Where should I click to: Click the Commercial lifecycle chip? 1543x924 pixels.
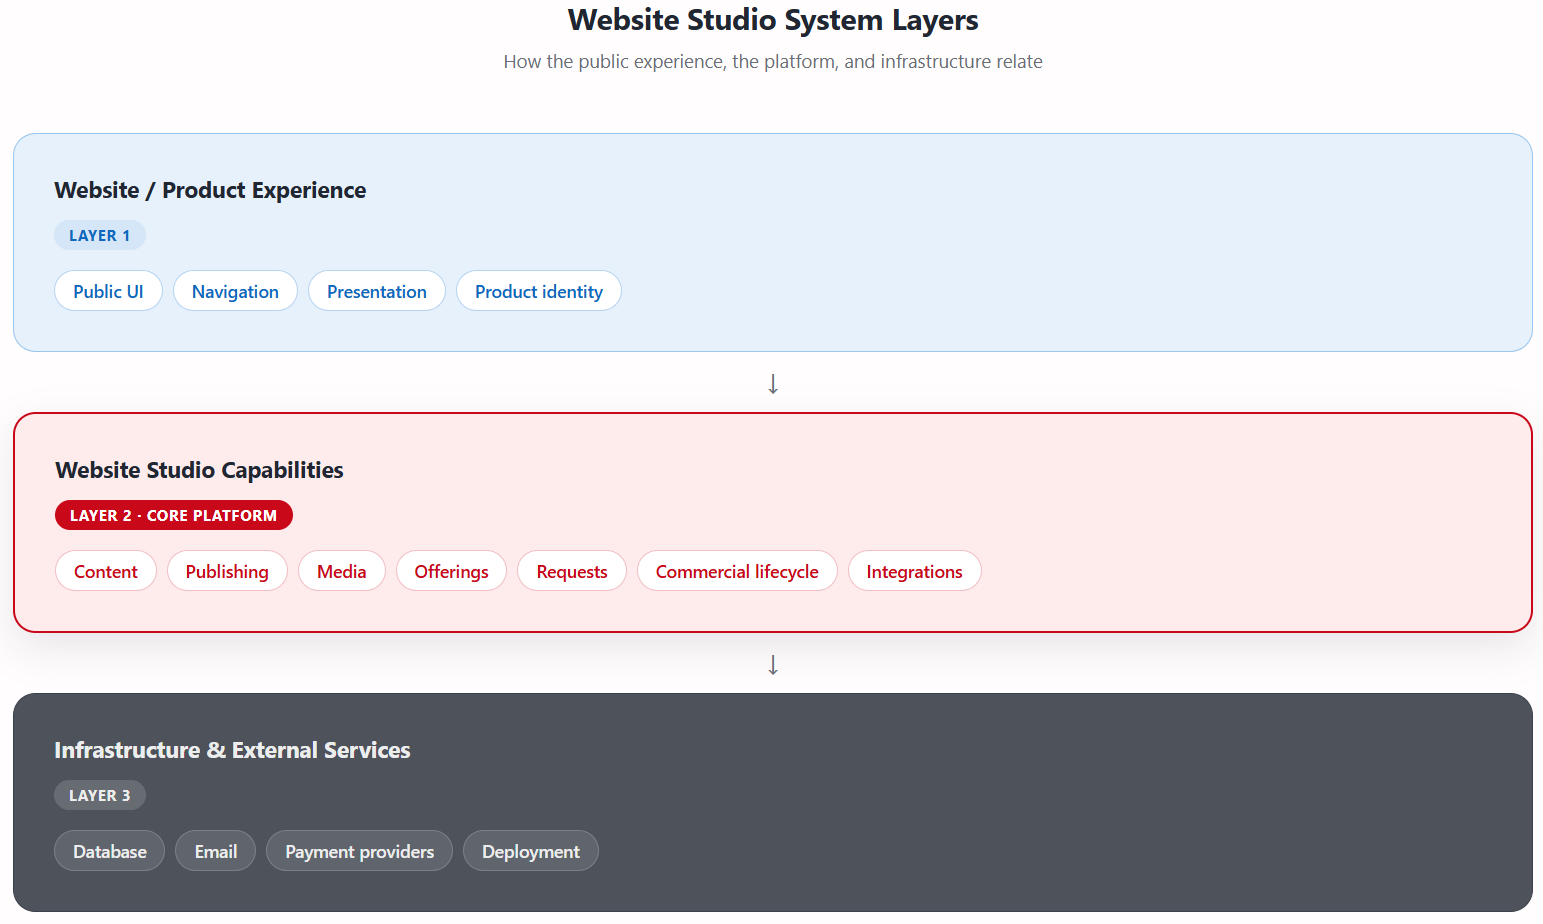click(737, 571)
